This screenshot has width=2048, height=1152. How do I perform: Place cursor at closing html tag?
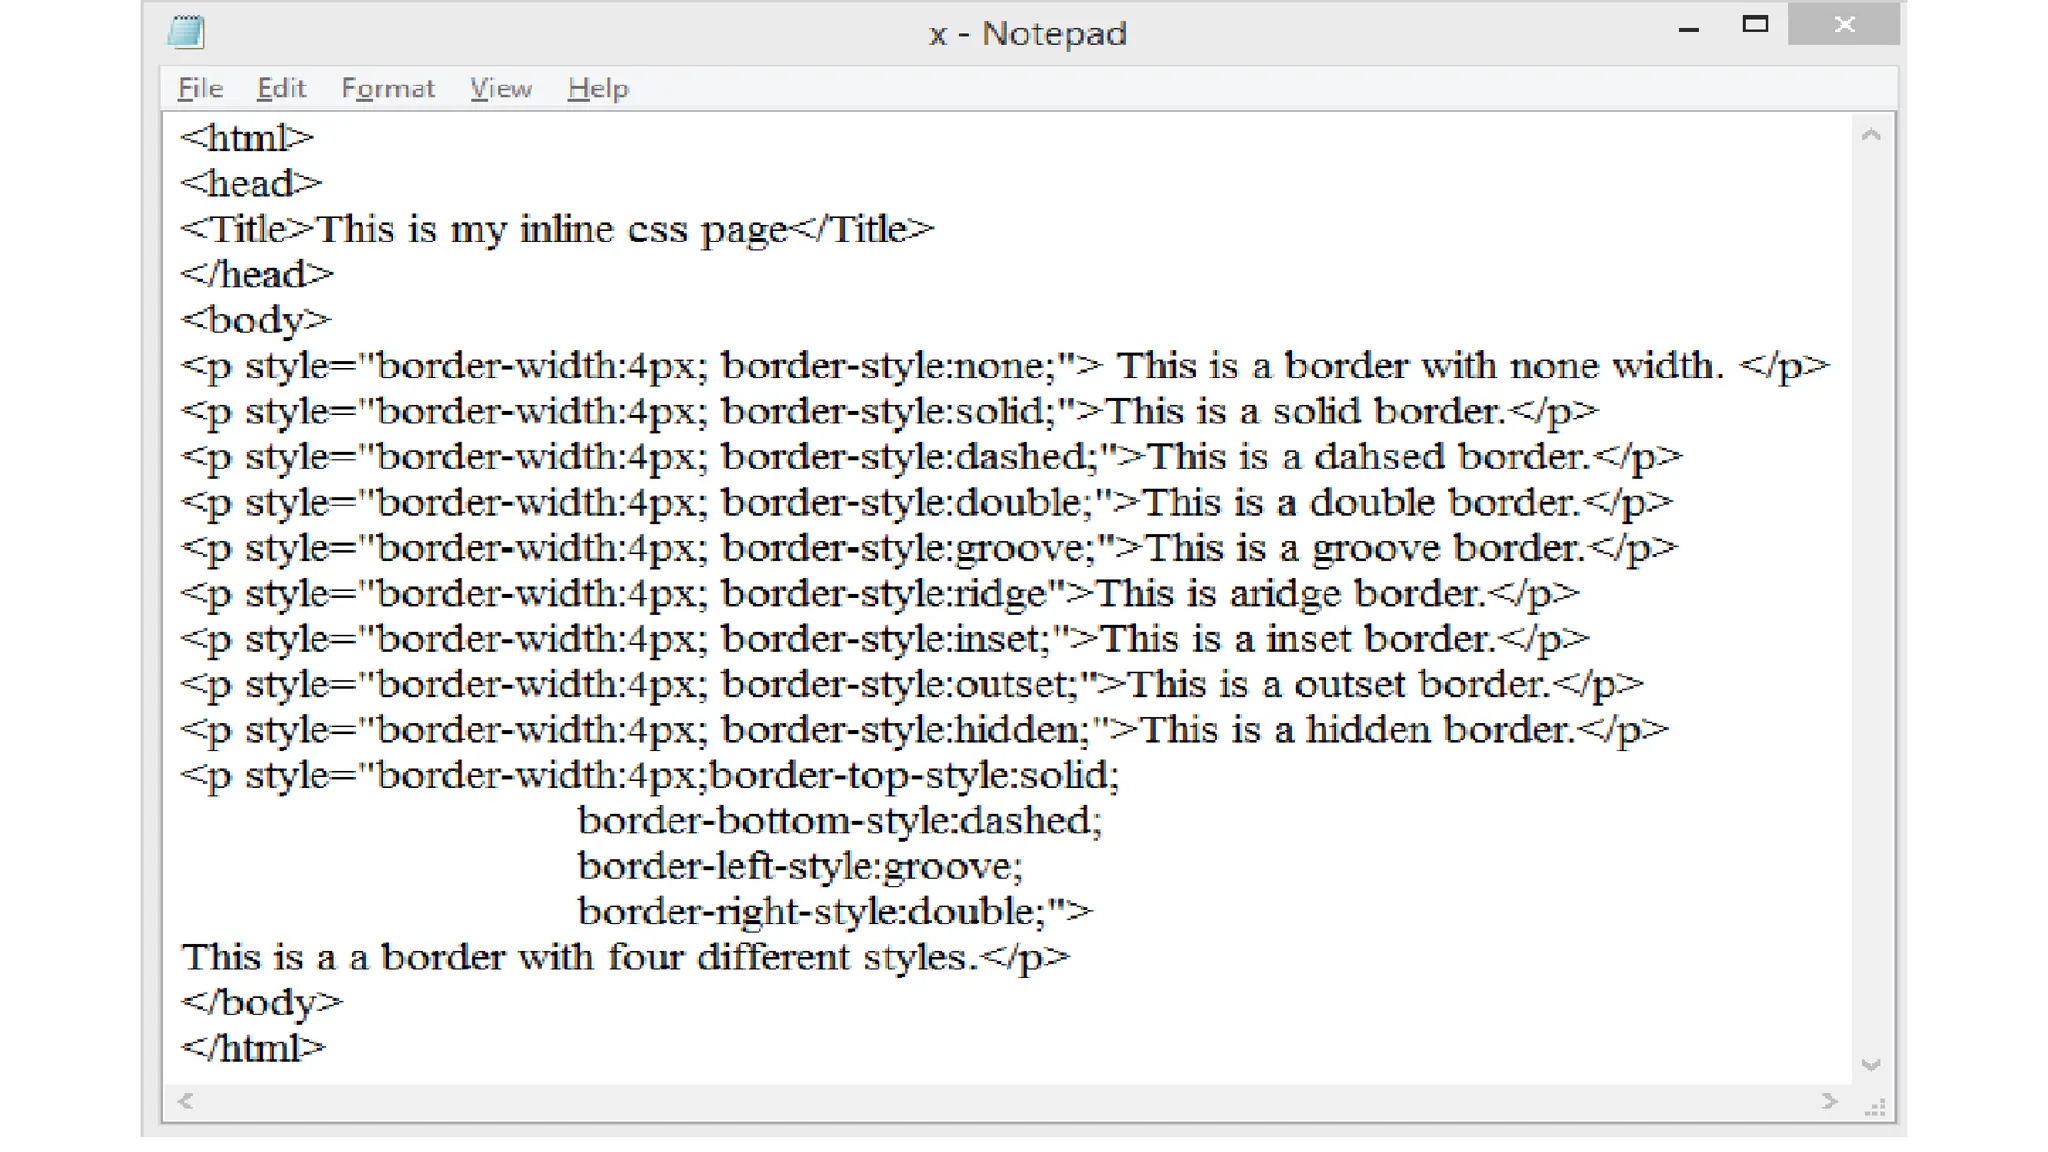coord(253,1048)
